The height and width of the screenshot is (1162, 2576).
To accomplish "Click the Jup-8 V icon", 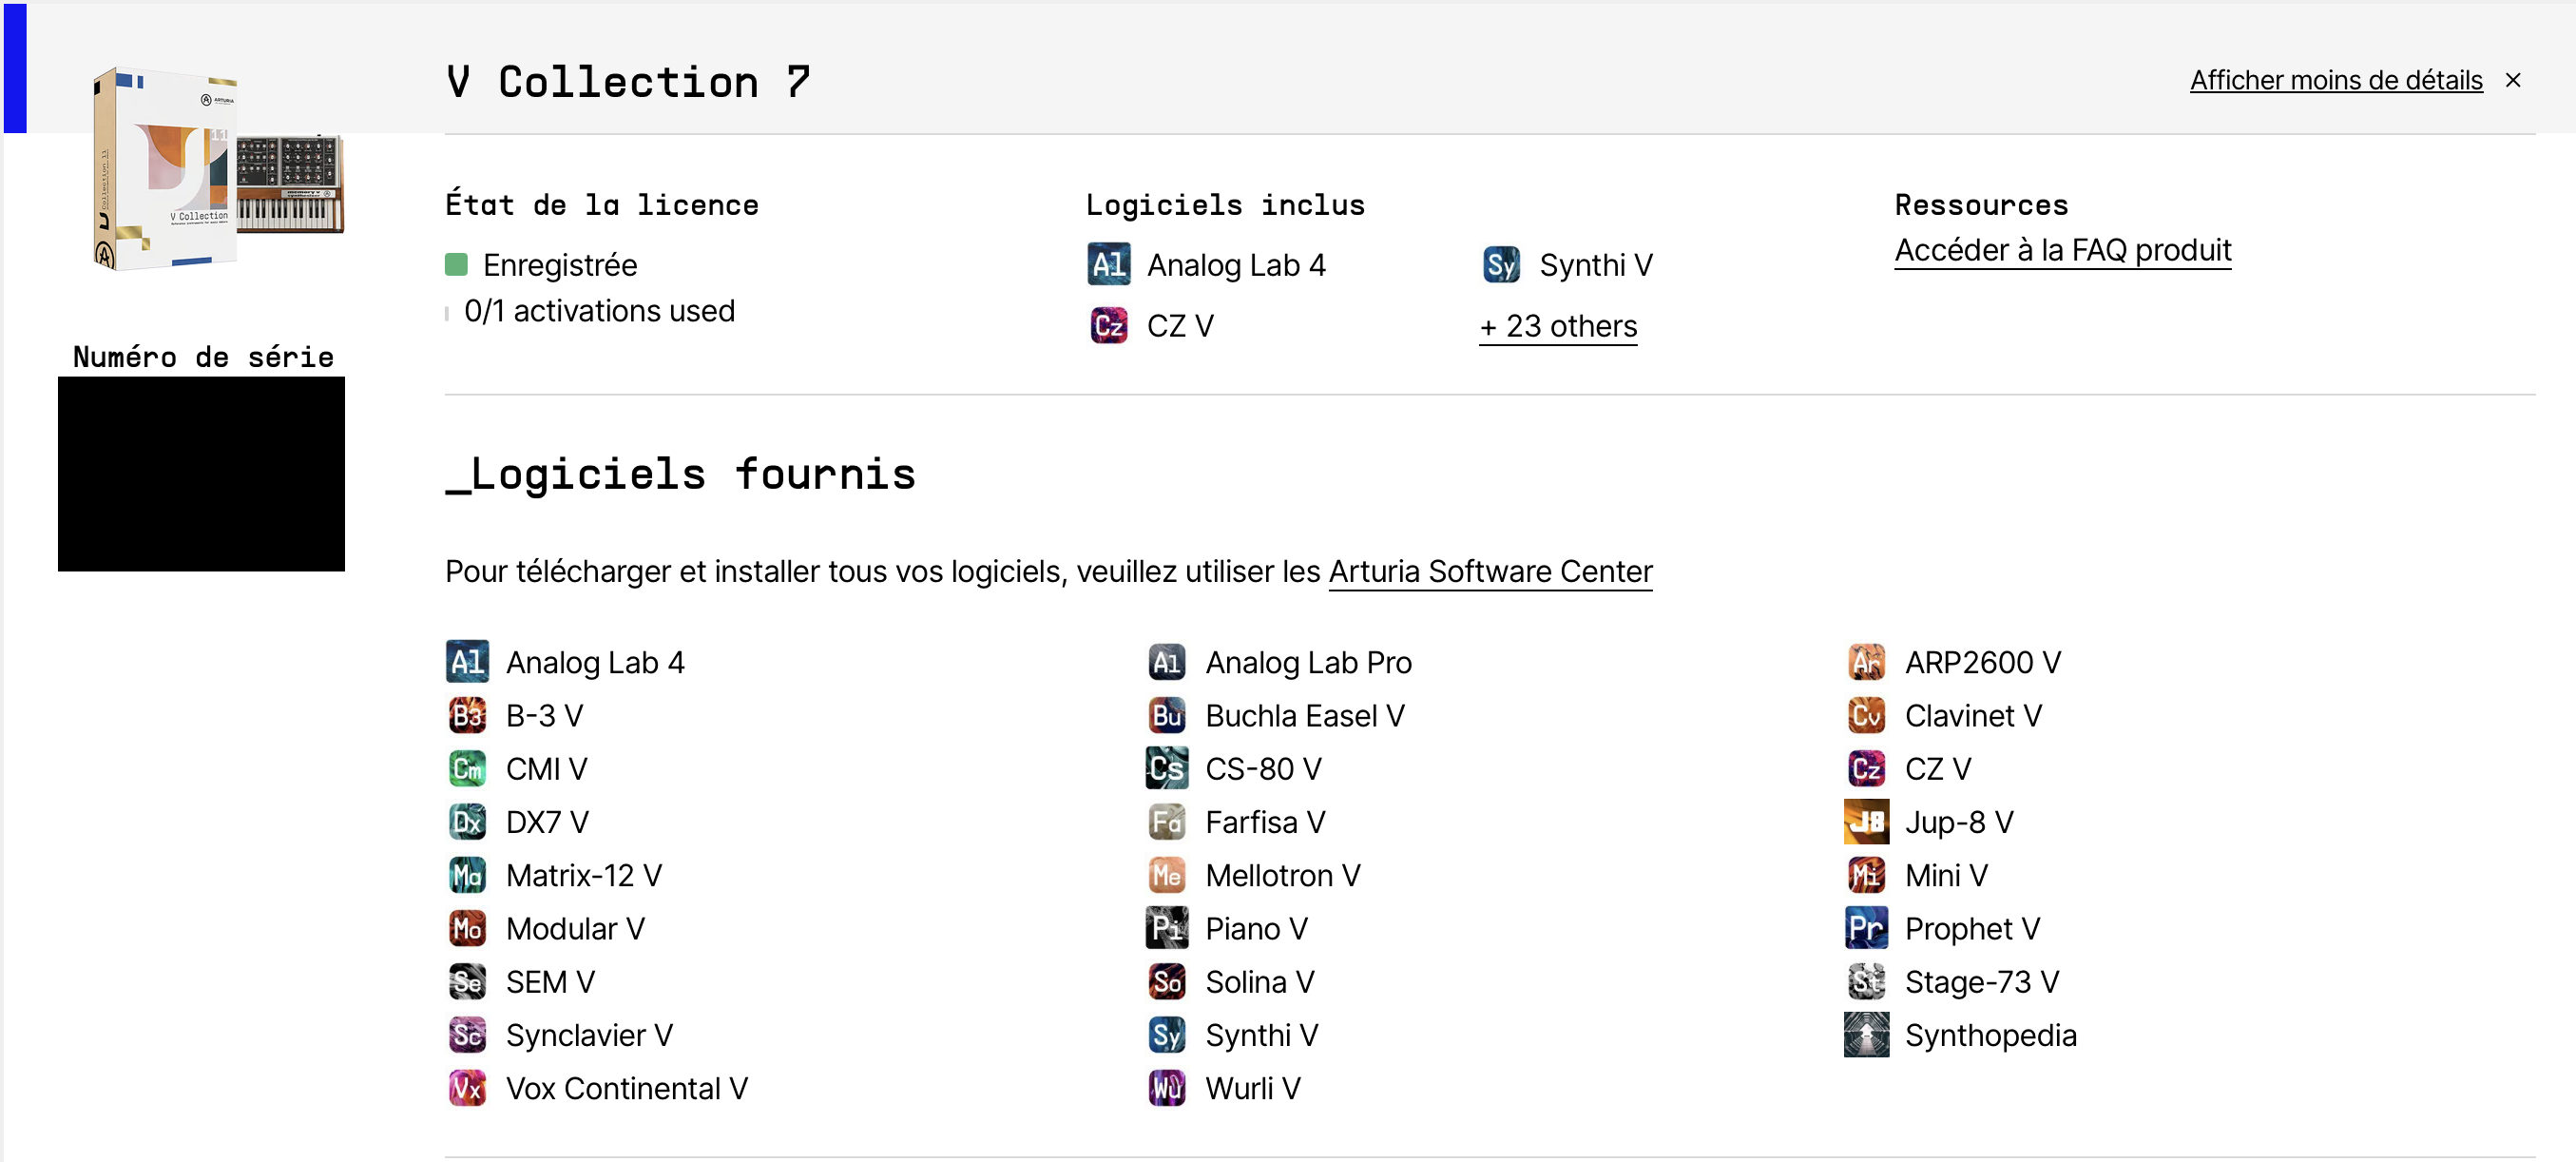I will [x=1866, y=822].
